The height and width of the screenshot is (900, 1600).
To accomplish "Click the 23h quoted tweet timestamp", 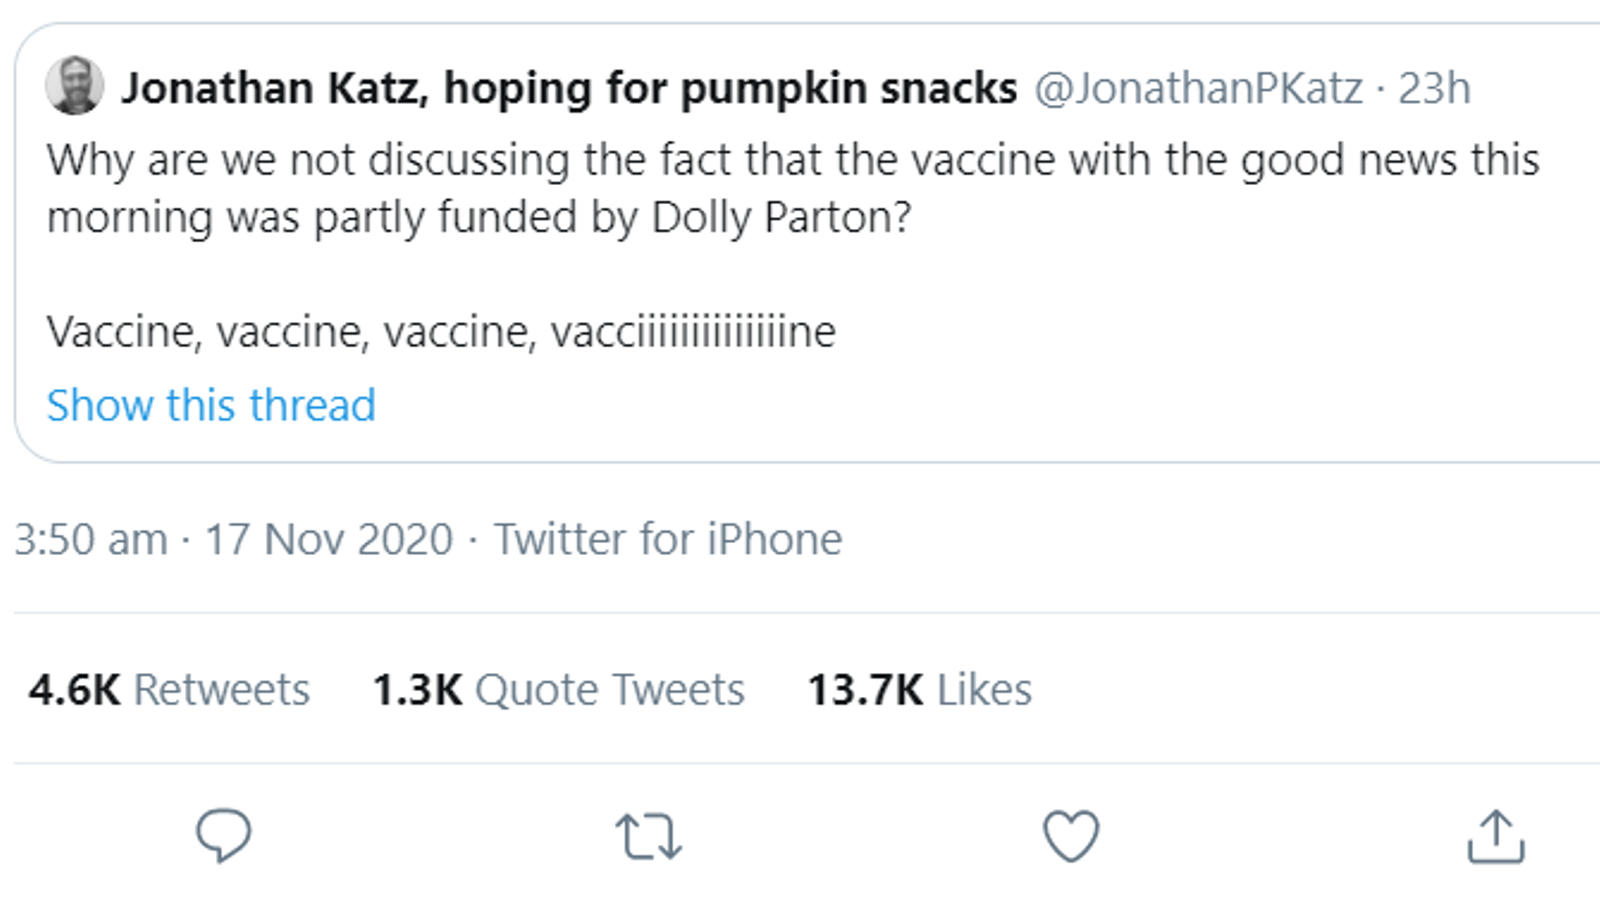I will pos(1434,88).
